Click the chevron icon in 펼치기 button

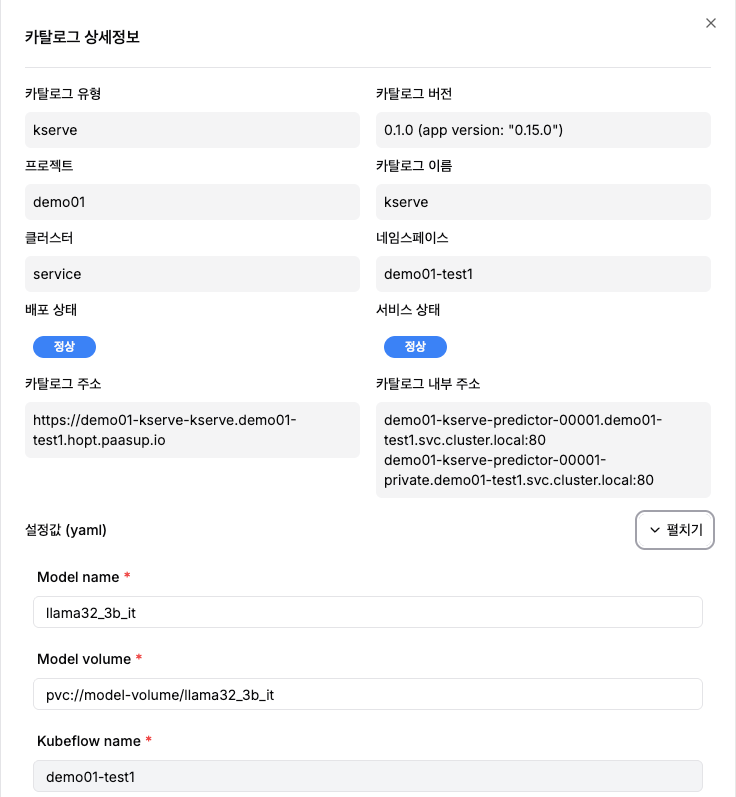pos(655,530)
